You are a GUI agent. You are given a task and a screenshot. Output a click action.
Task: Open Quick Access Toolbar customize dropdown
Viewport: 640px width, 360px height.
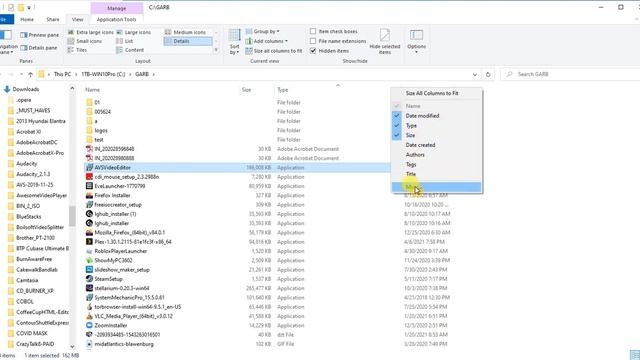(x=29, y=8)
